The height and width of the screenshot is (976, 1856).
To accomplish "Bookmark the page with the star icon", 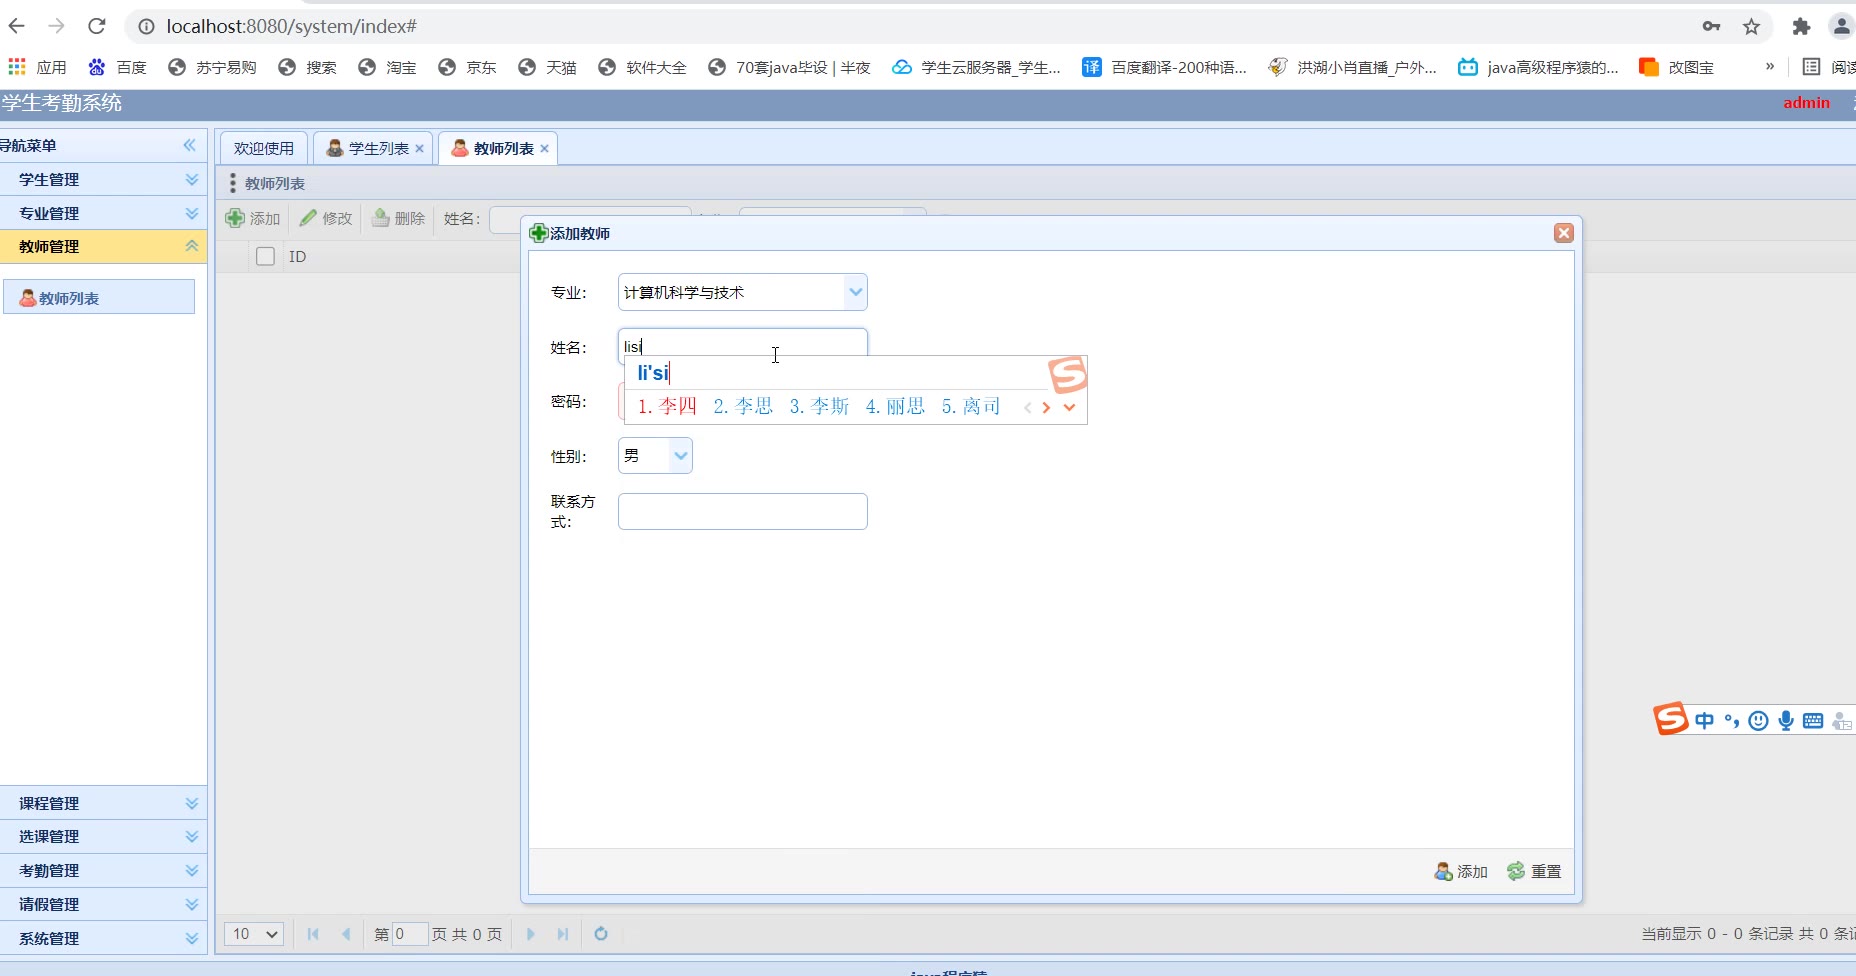I will (1751, 27).
